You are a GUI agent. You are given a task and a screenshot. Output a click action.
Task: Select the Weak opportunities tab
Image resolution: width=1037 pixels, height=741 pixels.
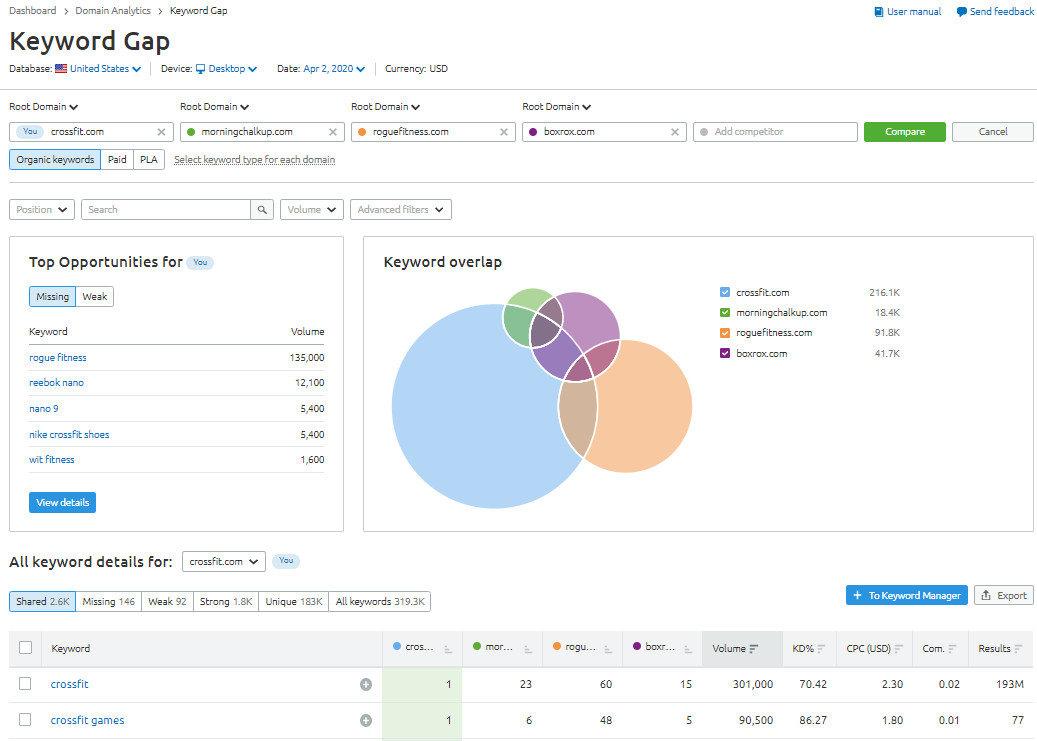(95, 297)
